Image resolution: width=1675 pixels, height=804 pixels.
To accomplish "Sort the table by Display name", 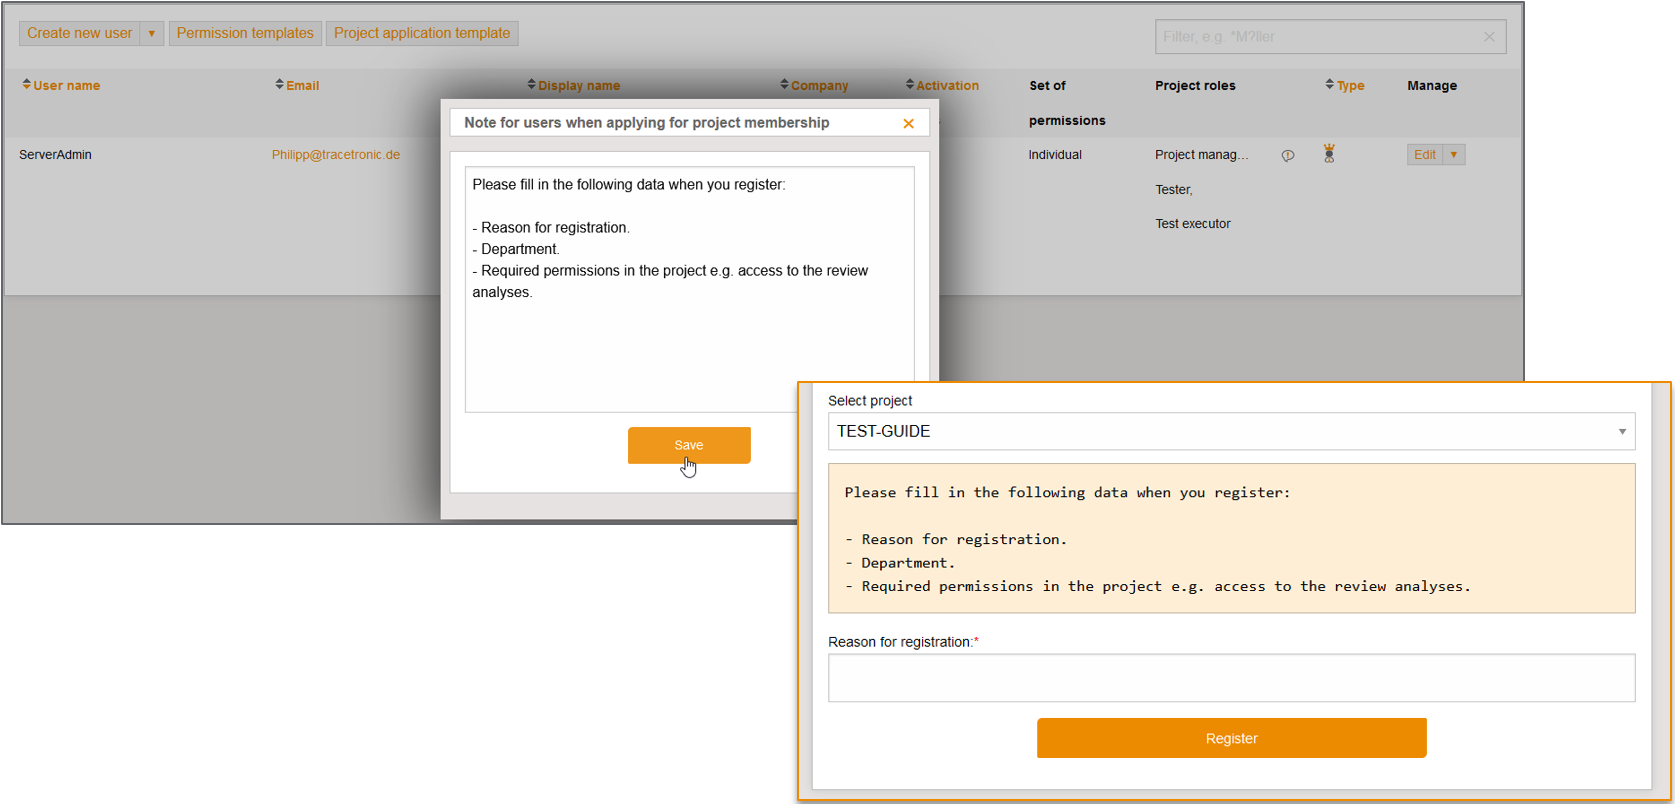I will click(x=574, y=86).
